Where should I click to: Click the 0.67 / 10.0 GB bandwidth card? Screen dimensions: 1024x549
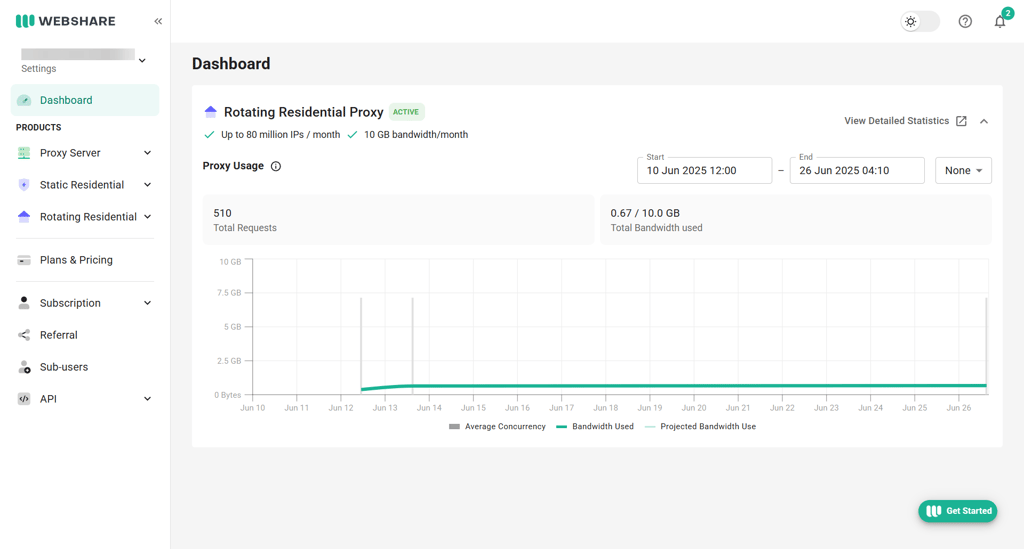coord(795,220)
